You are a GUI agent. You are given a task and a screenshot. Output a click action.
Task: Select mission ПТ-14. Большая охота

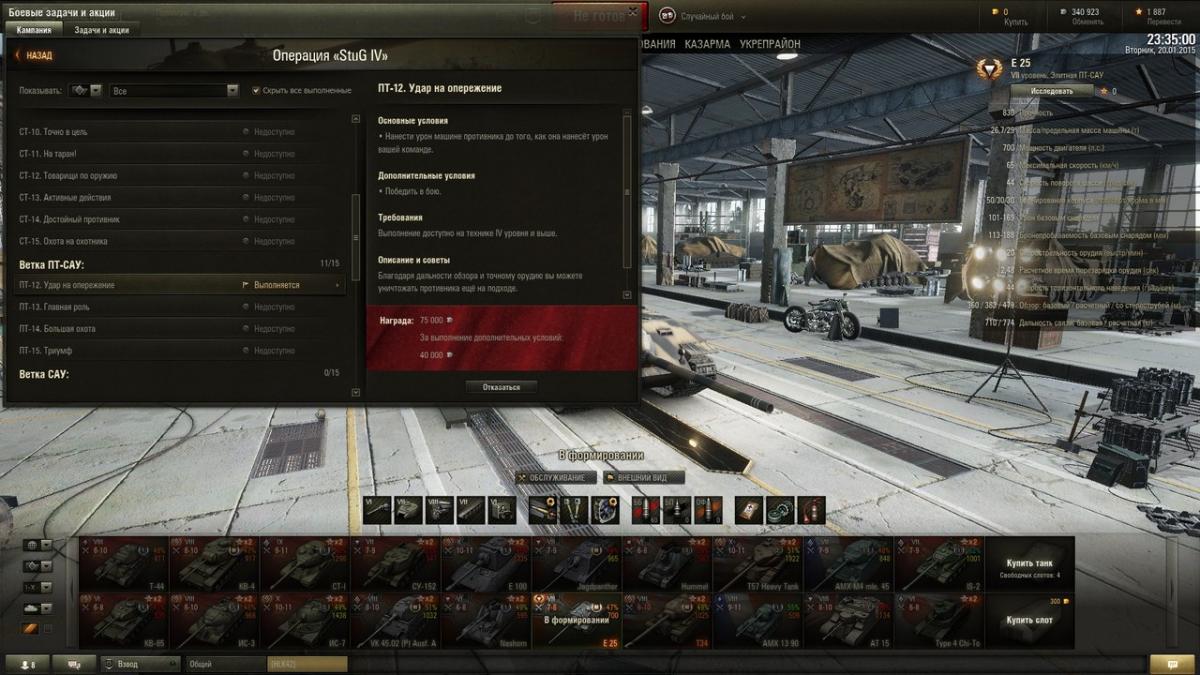(181, 329)
